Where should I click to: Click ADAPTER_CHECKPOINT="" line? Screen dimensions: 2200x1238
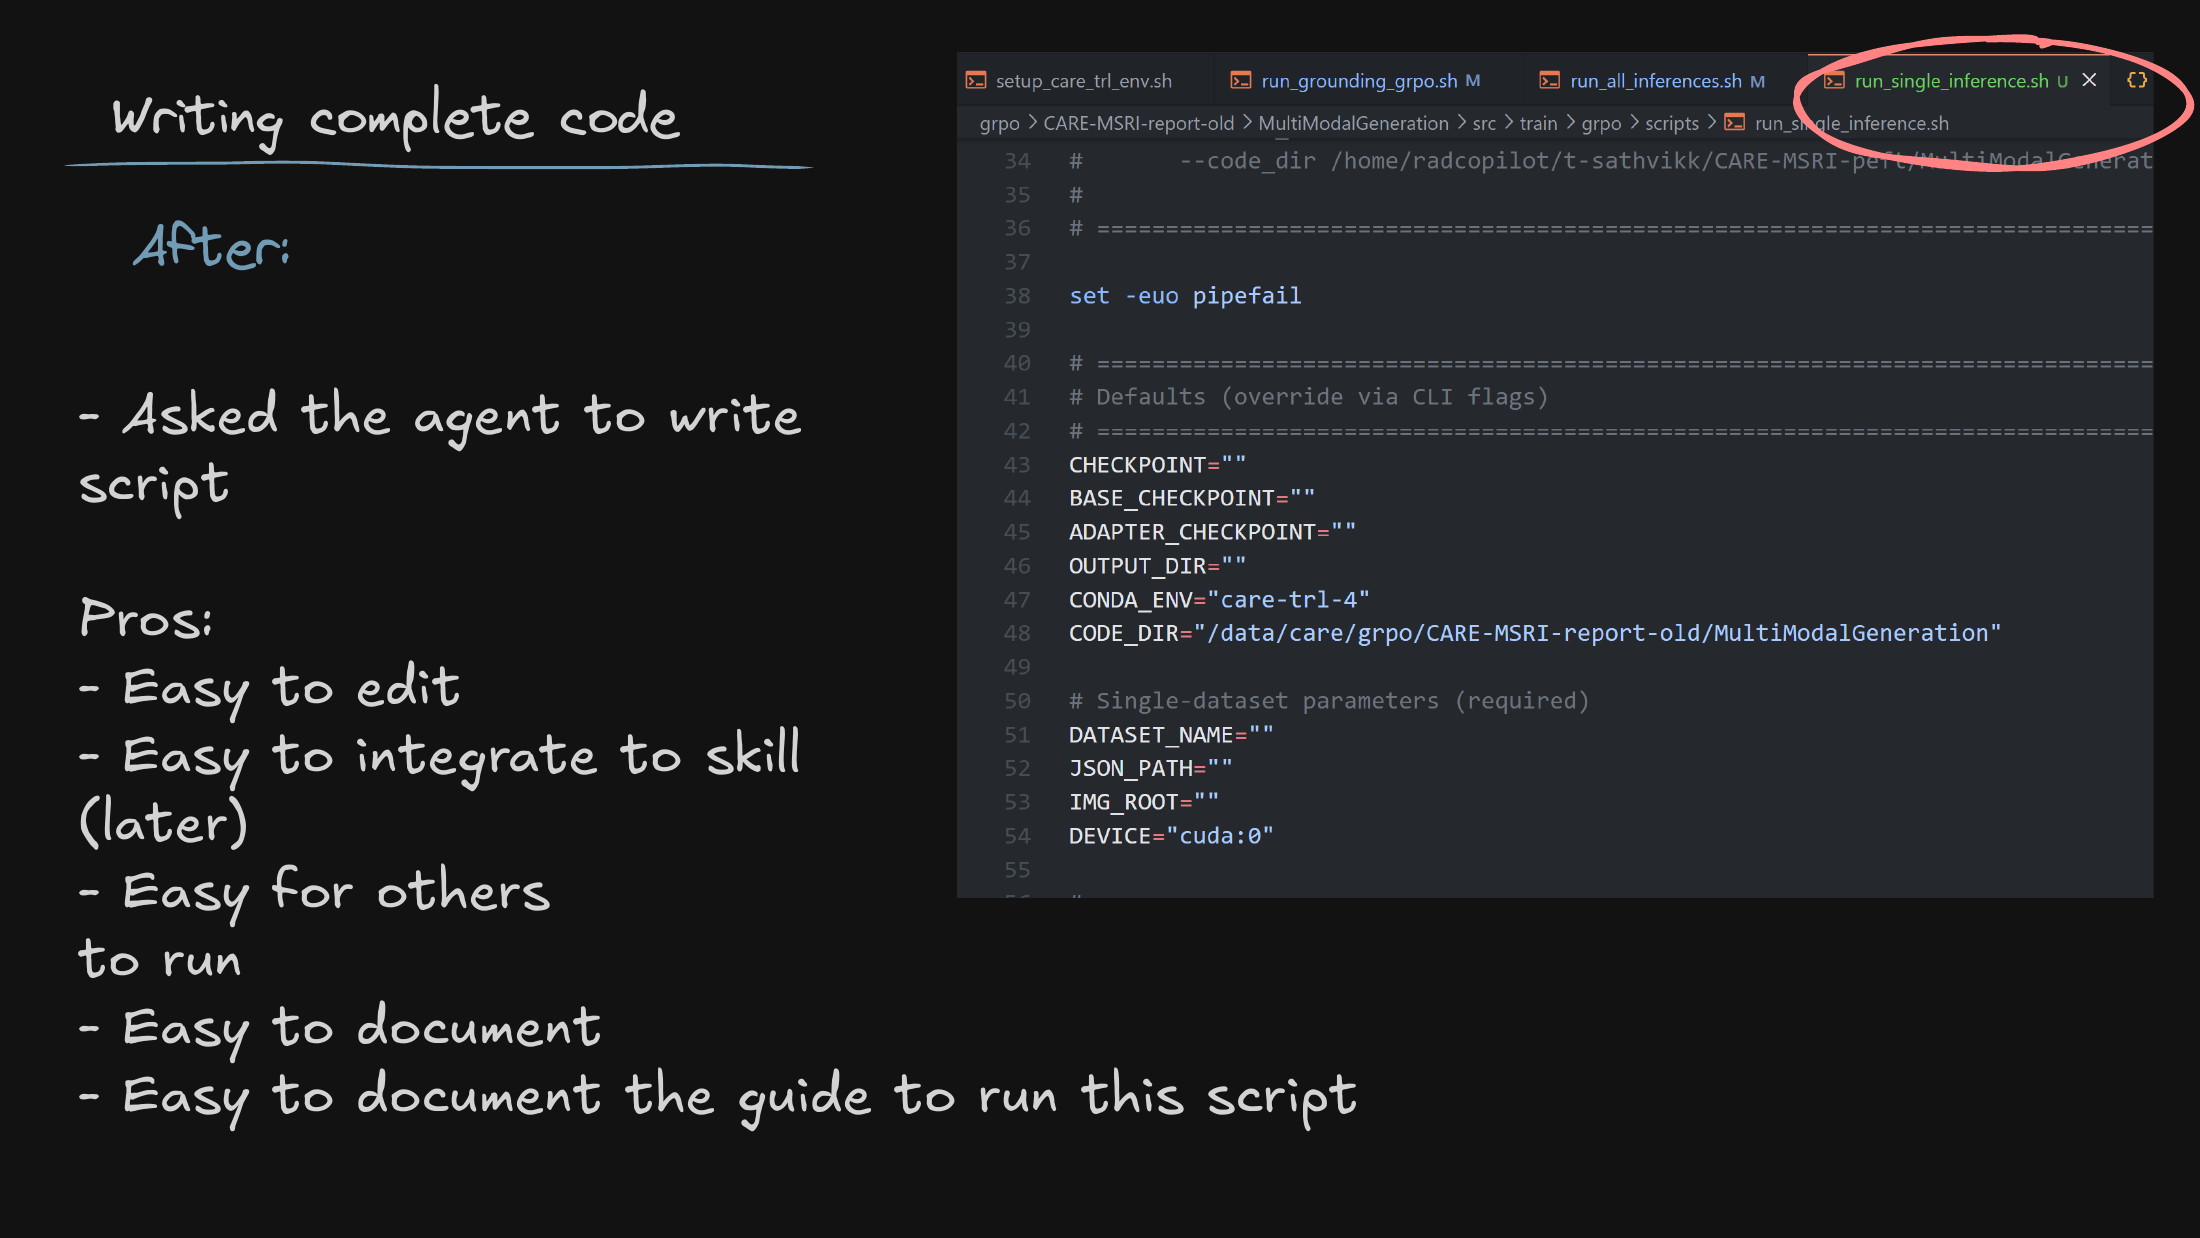pos(1212,532)
